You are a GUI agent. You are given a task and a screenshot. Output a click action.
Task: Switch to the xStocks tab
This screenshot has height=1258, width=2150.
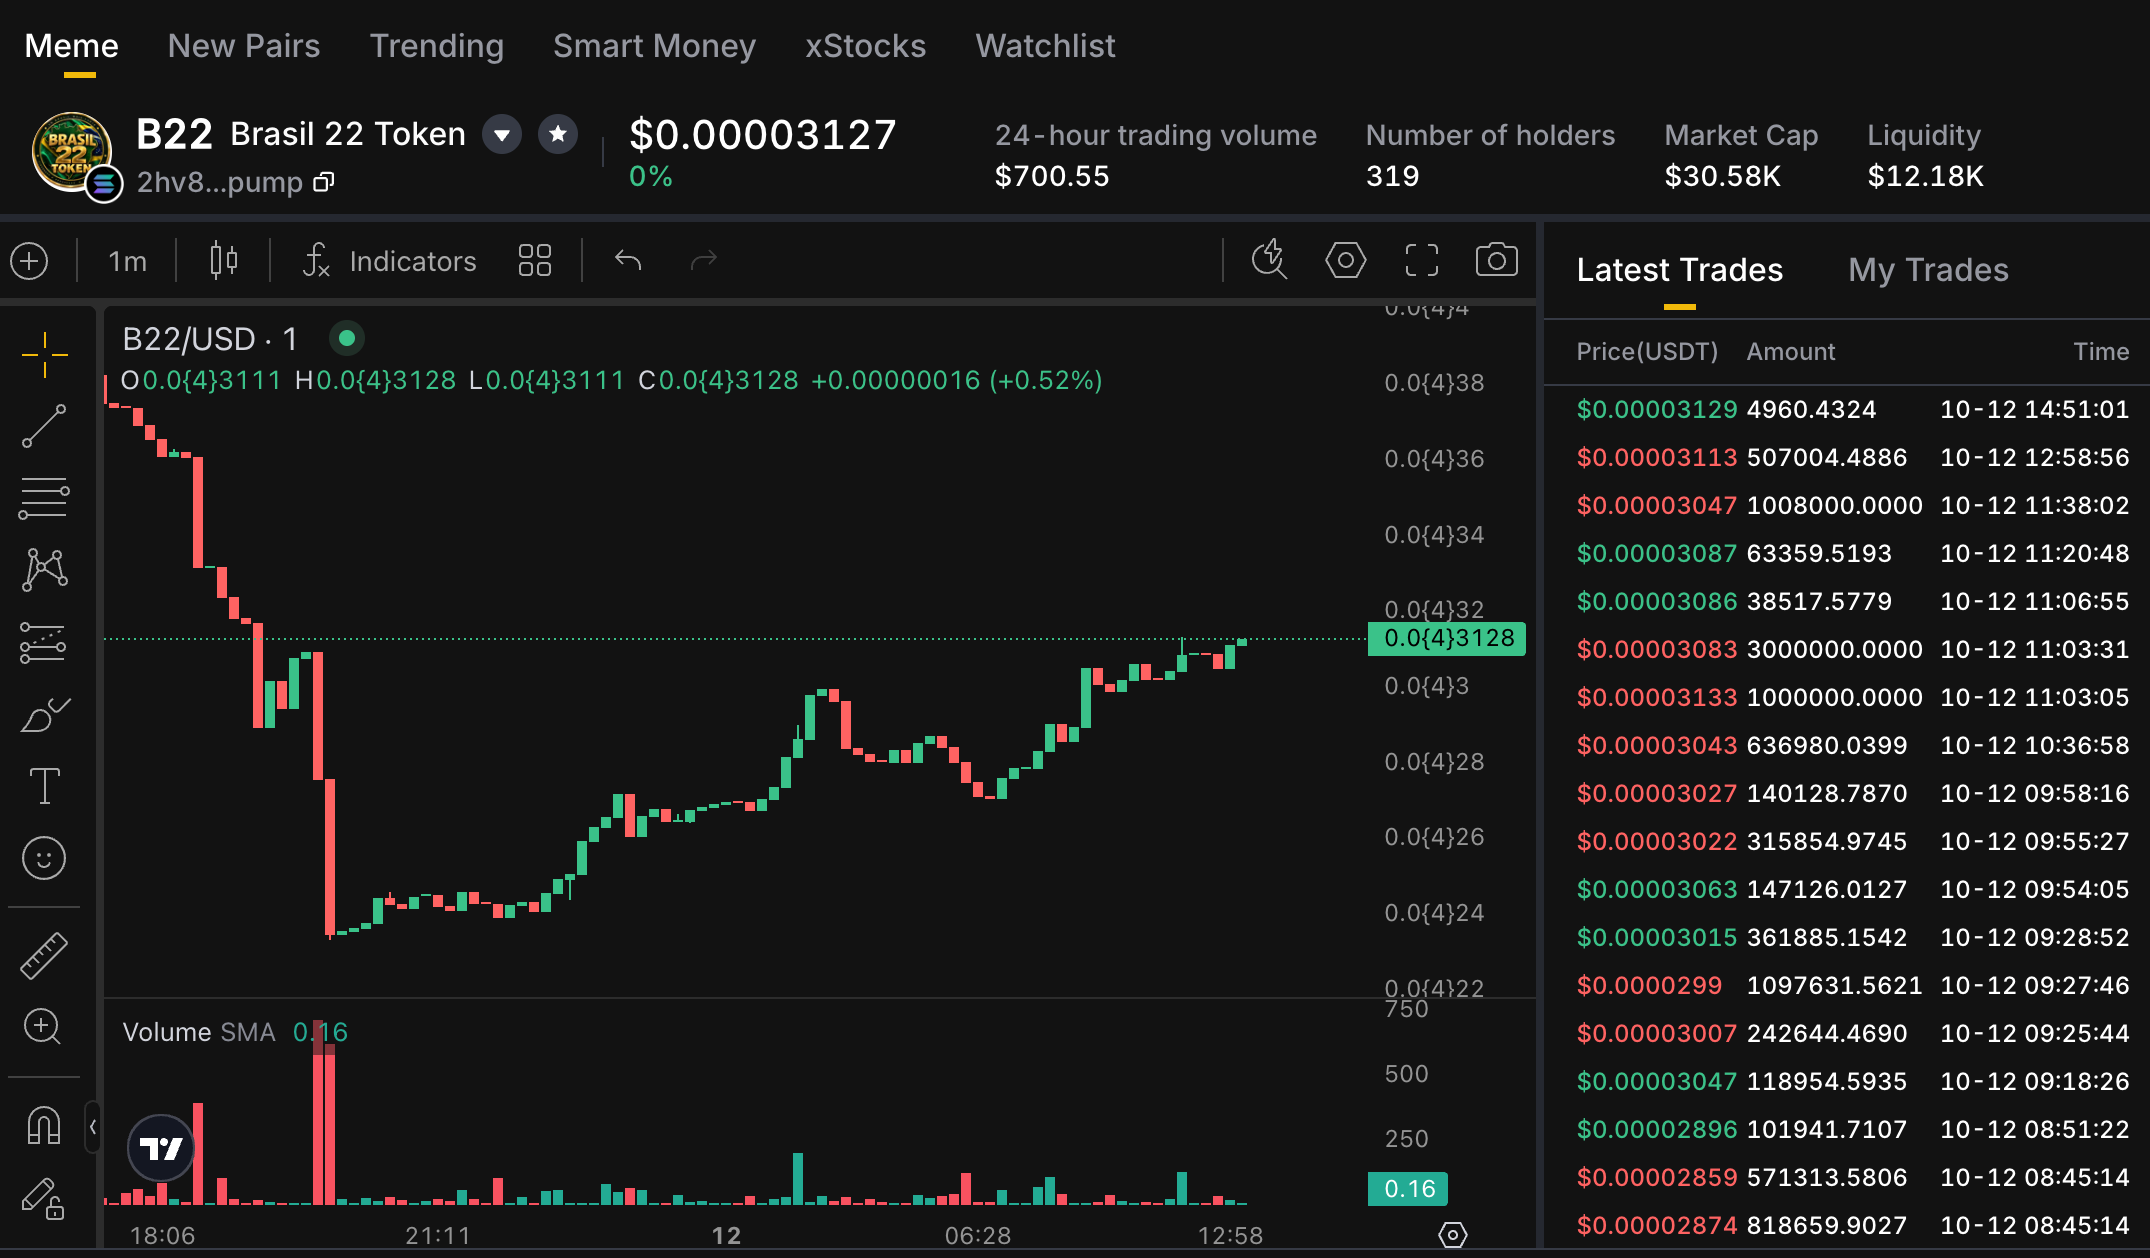point(866,46)
